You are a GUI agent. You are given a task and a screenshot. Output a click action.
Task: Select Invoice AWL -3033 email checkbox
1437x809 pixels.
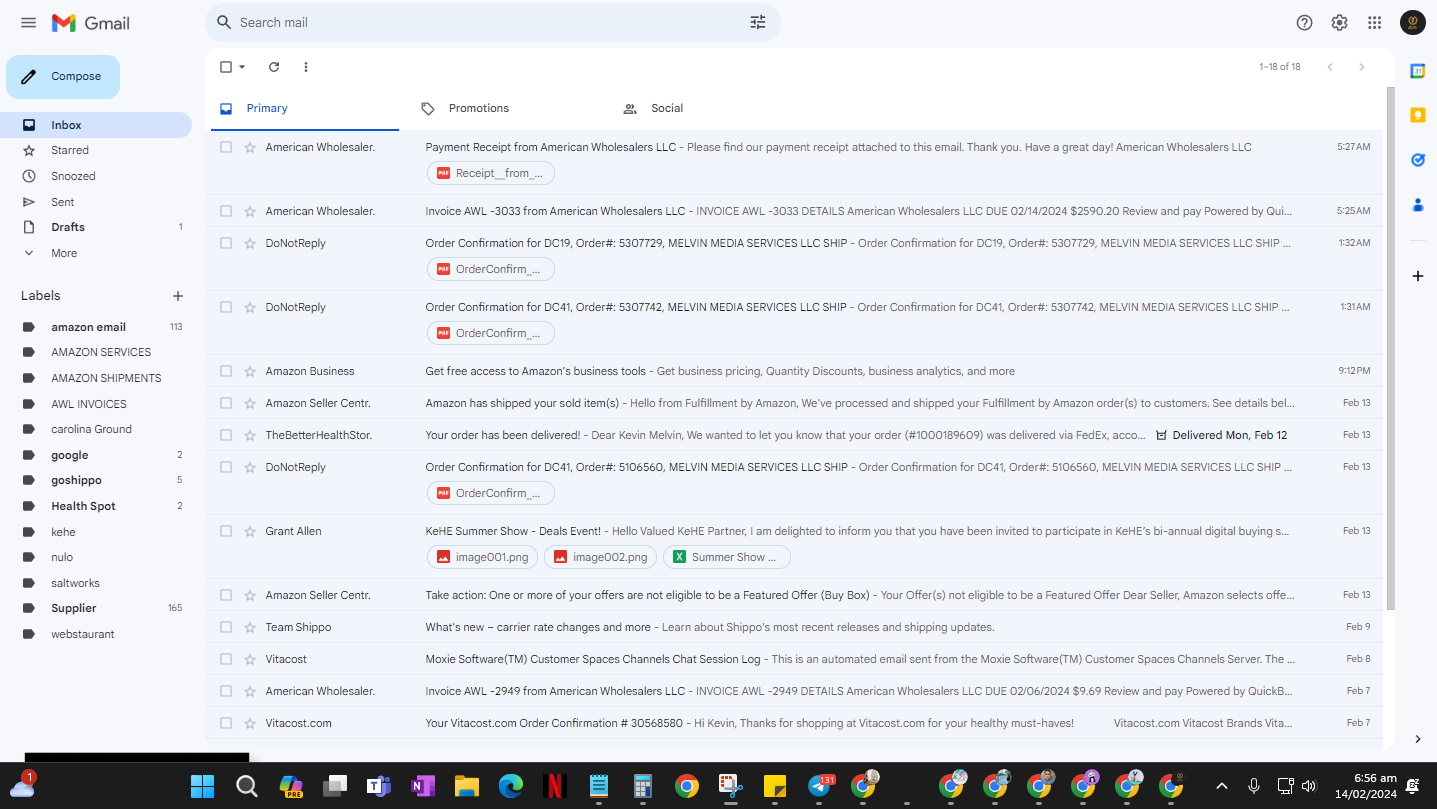click(x=226, y=211)
